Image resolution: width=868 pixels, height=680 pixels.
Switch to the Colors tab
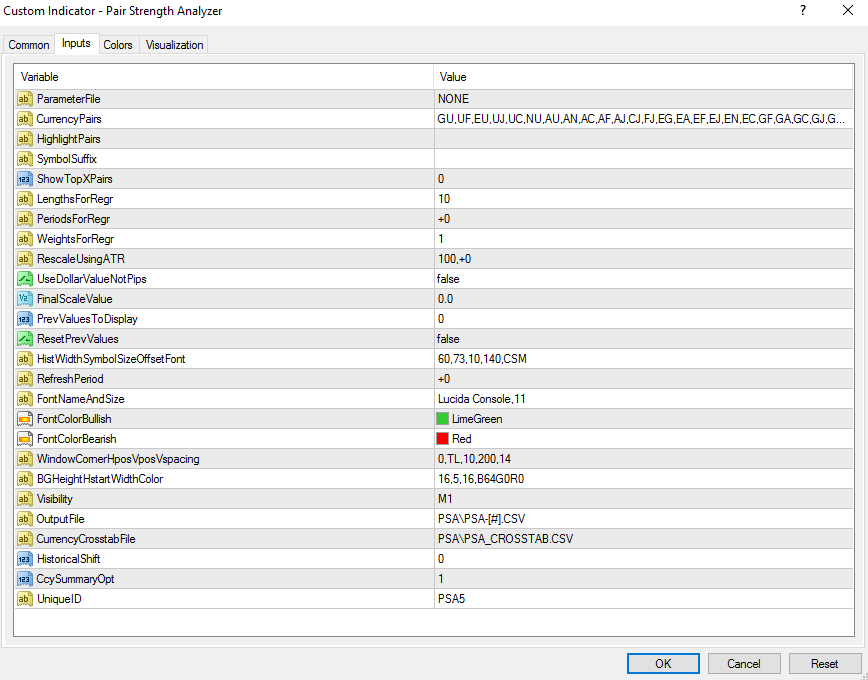click(118, 45)
